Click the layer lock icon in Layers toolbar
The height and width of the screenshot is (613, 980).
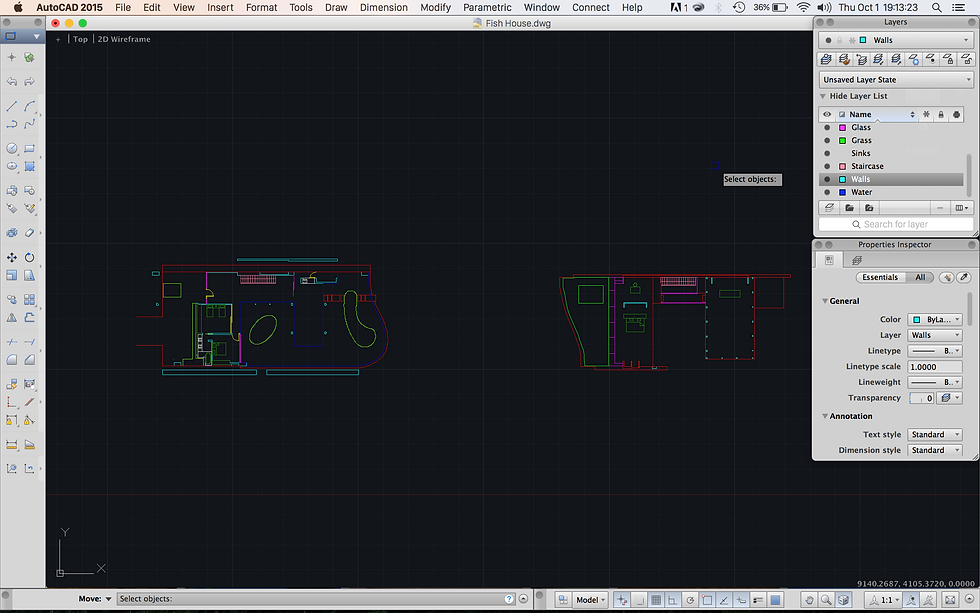point(949,59)
